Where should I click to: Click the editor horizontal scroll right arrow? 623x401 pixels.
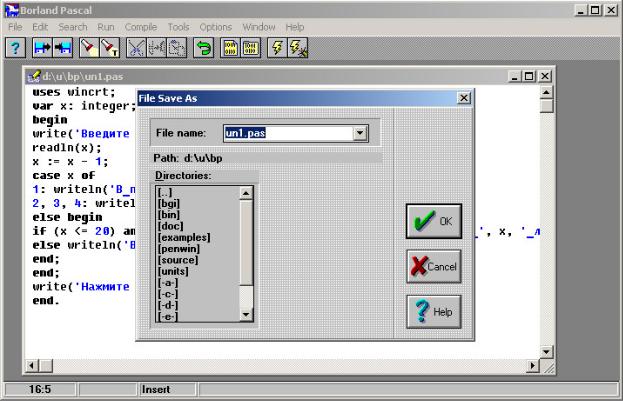click(x=533, y=366)
